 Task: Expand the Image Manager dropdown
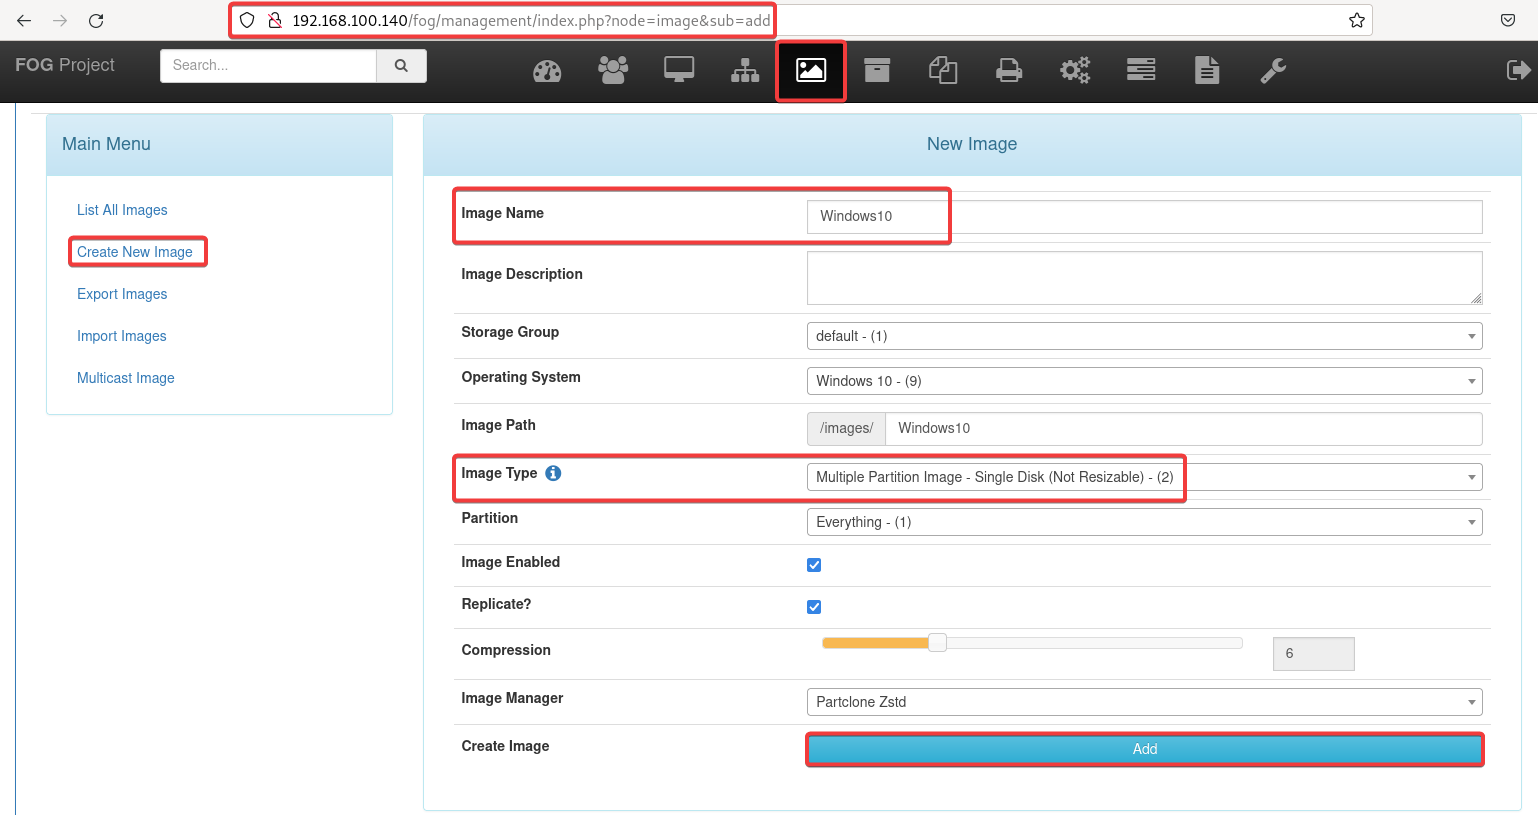[1144, 702]
